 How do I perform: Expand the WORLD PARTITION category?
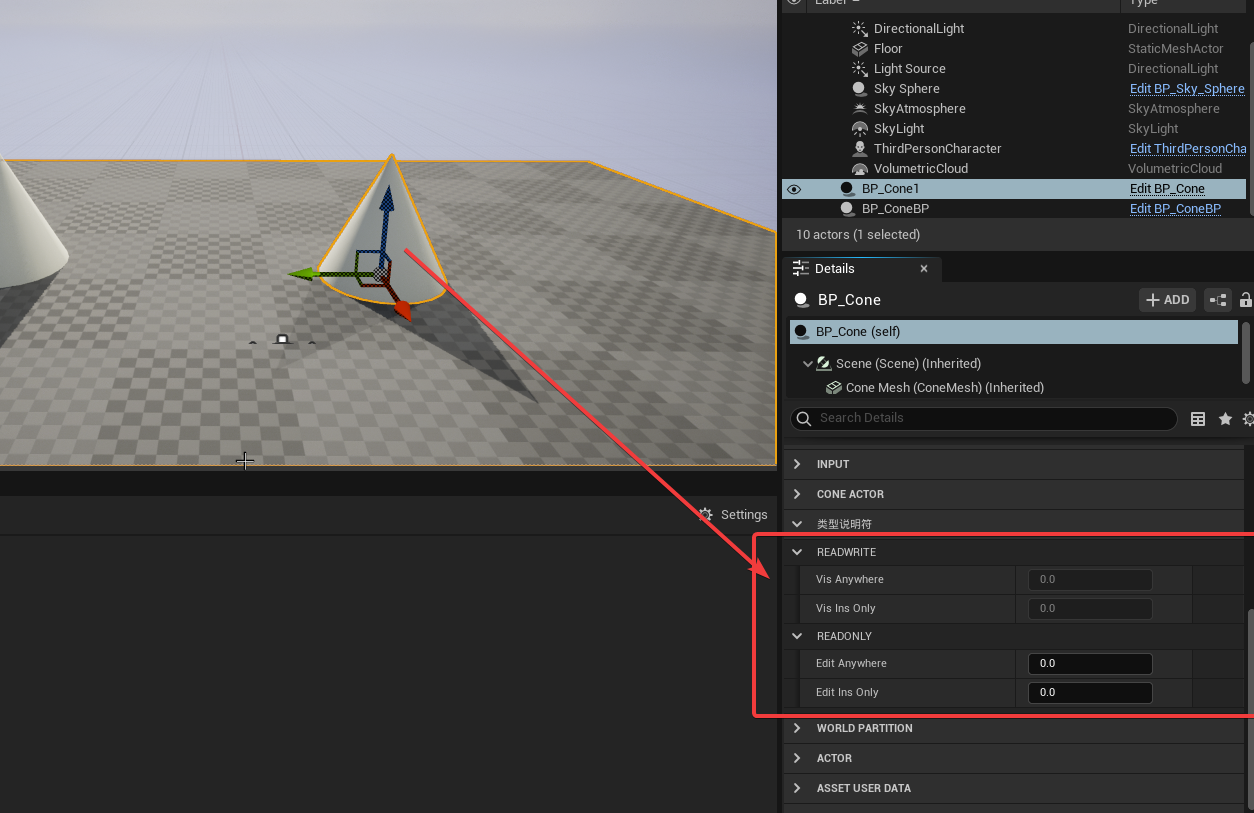(797, 728)
